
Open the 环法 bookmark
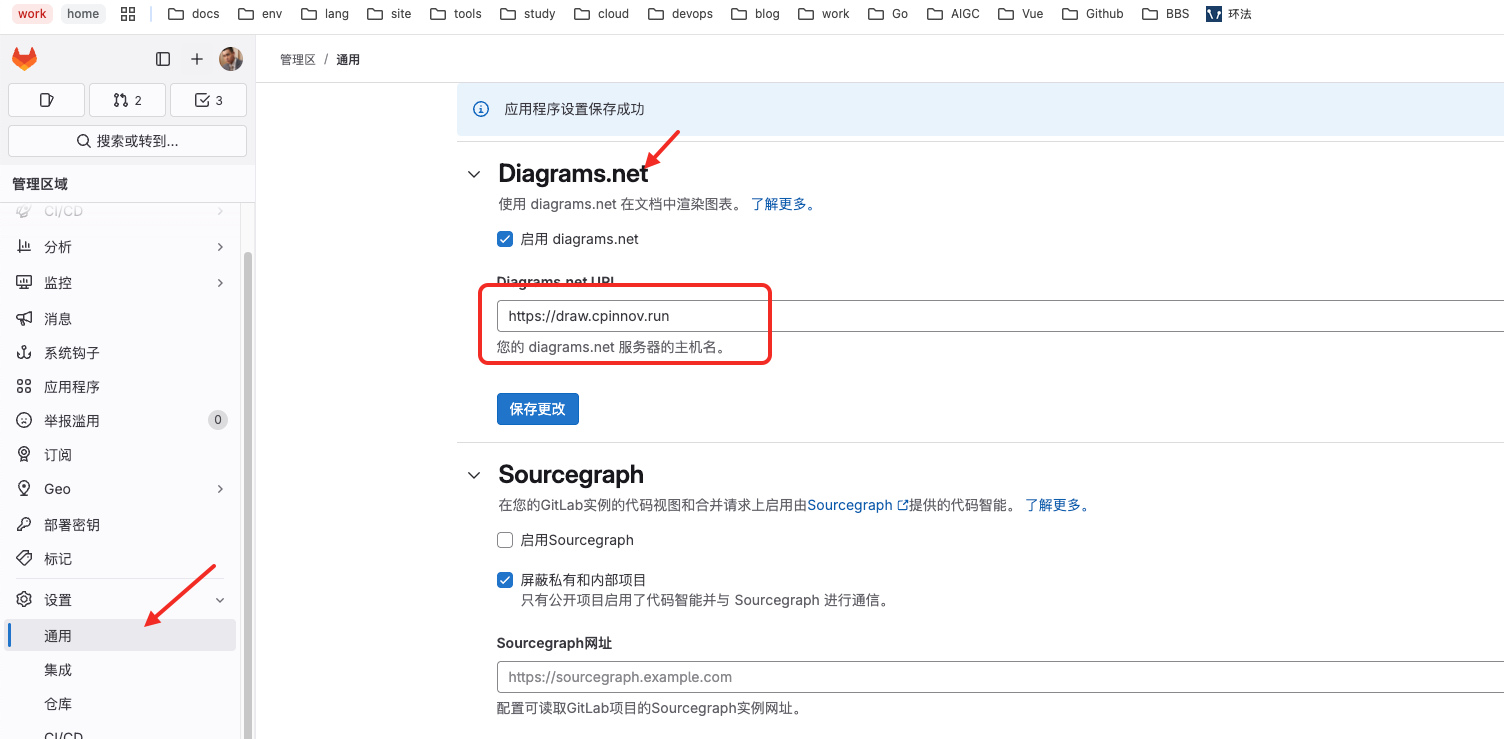[x=1229, y=14]
